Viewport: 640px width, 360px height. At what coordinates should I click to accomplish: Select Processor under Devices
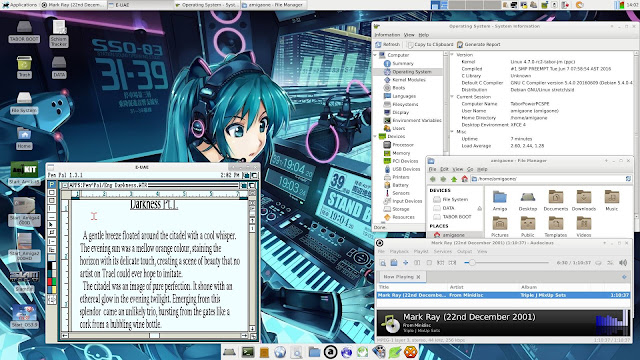pyautogui.click(x=398, y=144)
